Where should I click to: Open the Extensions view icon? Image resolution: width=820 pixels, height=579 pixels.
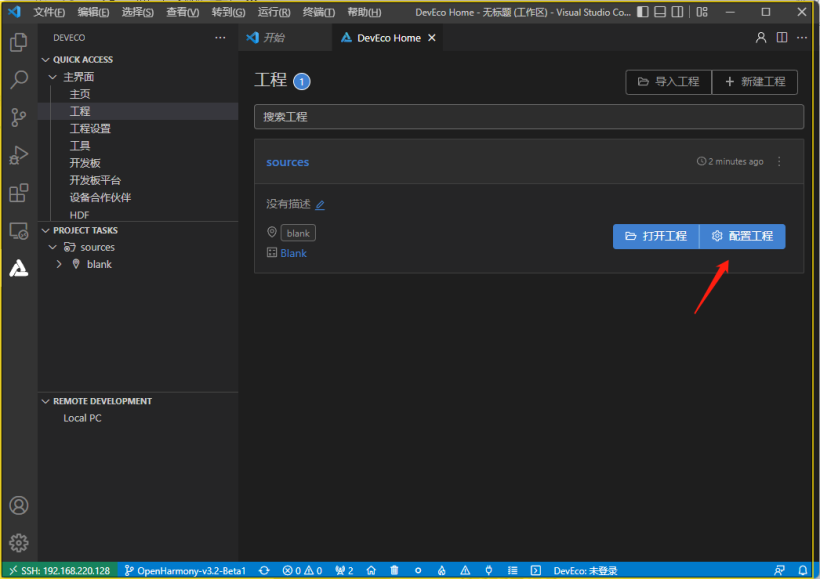click(18, 193)
